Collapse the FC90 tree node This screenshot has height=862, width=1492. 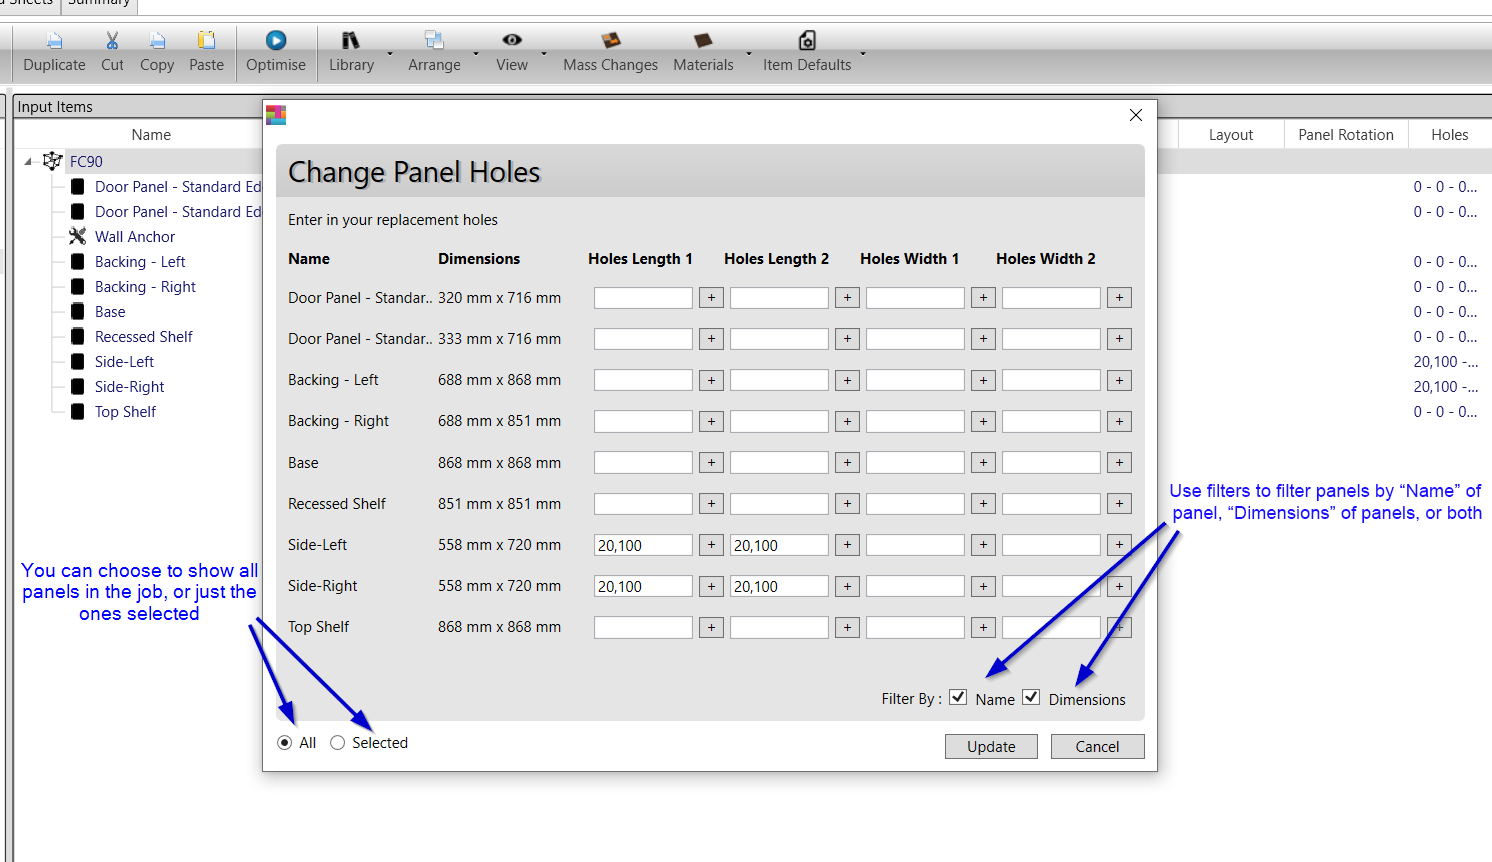click(29, 161)
